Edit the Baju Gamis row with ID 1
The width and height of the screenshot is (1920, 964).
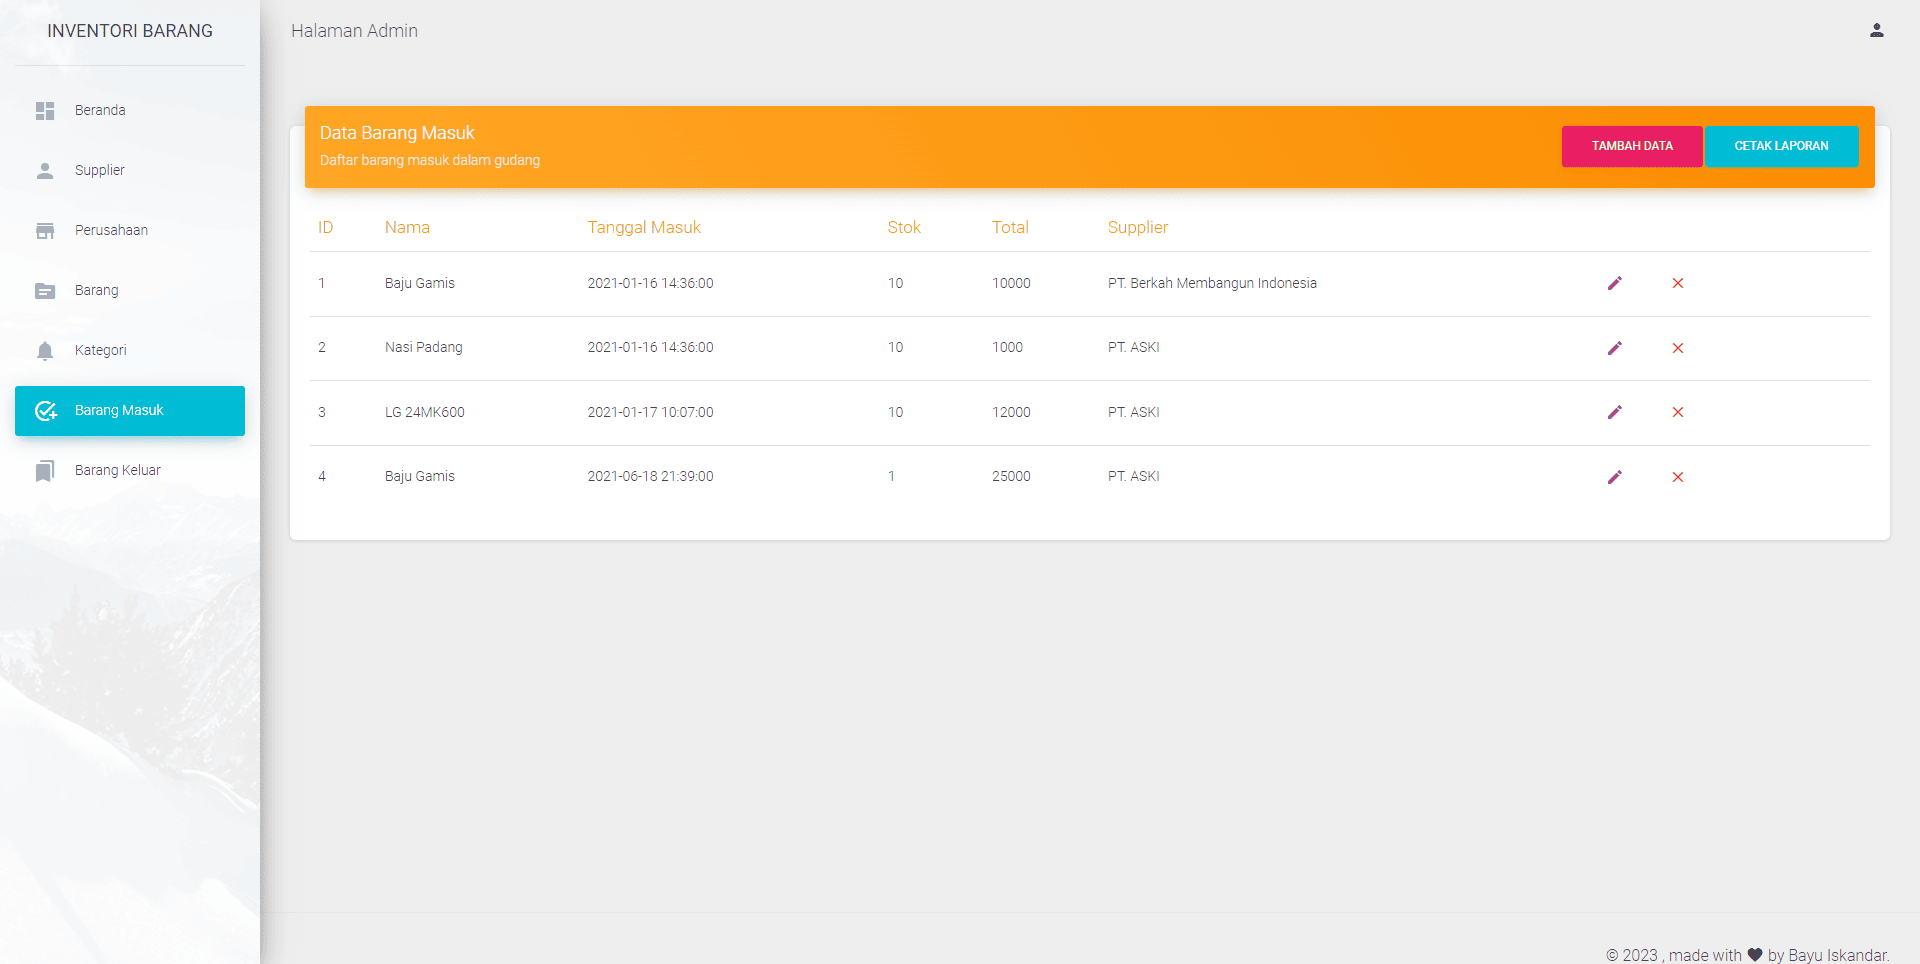coord(1615,283)
